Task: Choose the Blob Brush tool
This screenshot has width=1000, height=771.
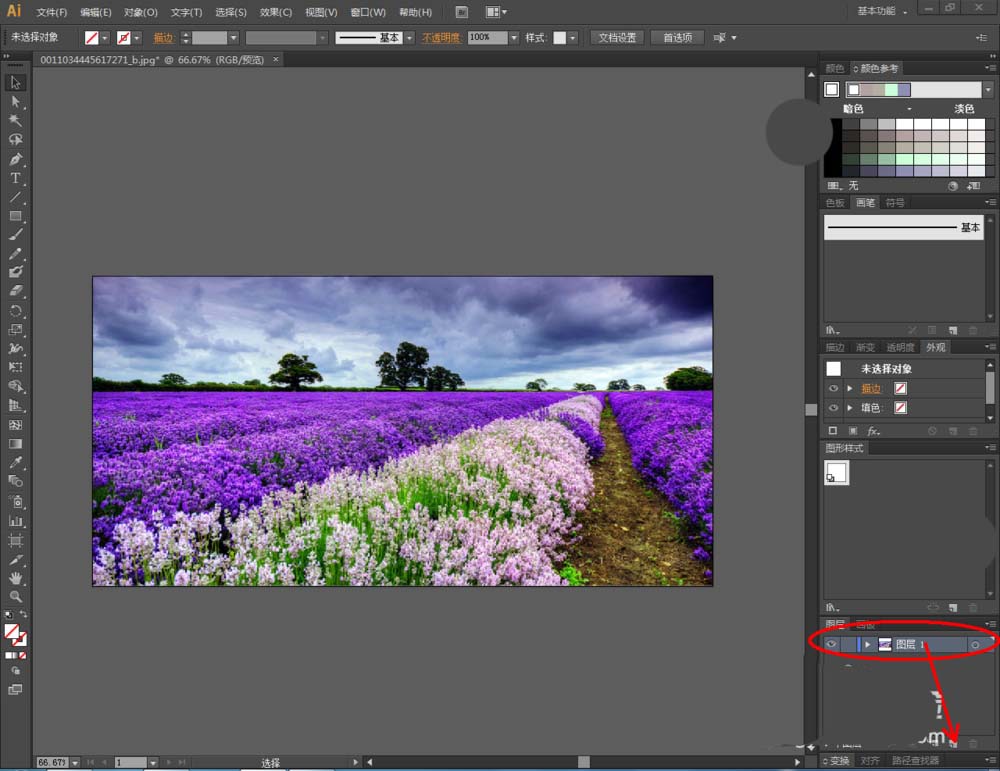Action: [15, 272]
